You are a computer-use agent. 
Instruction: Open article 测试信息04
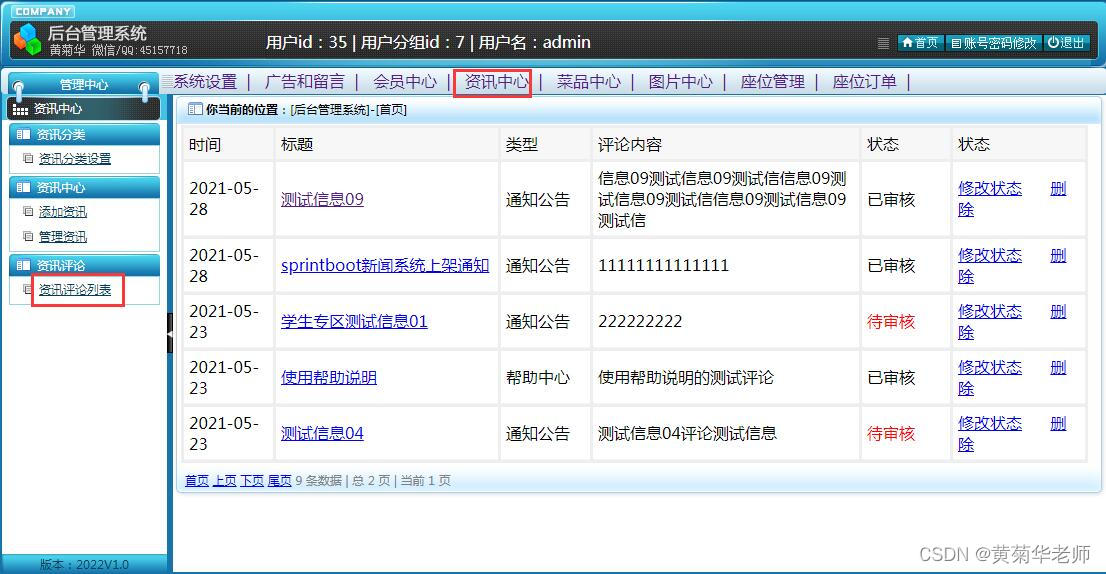tap(322, 433)
